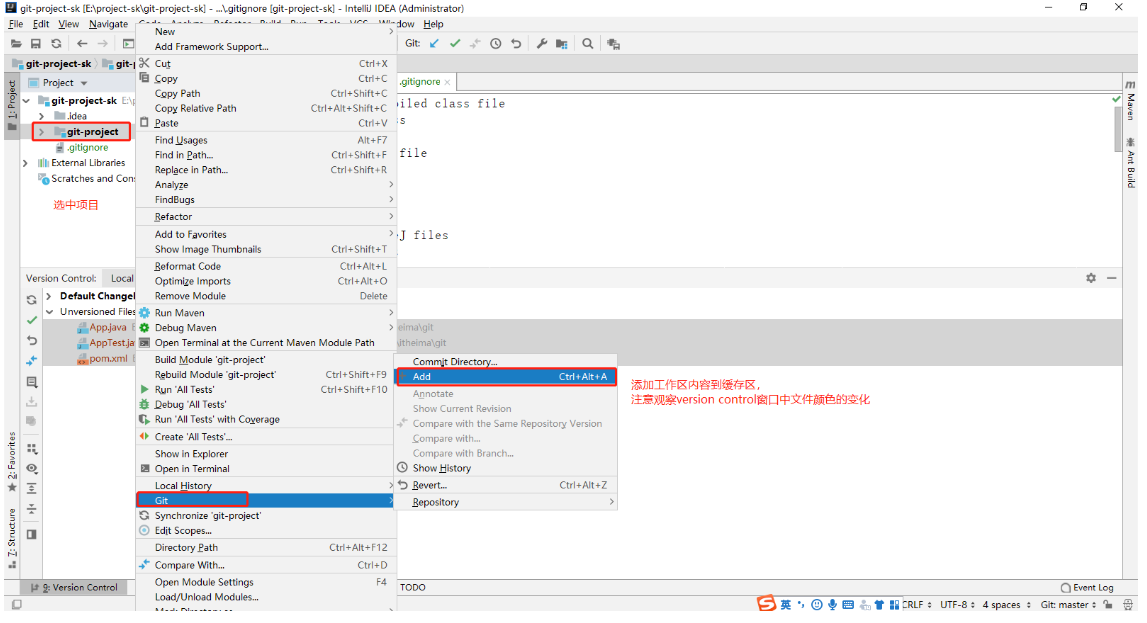This screenshot has width=1147, height=623.
Task: Open project structure icon in toolbar
Action: (562, 44)
